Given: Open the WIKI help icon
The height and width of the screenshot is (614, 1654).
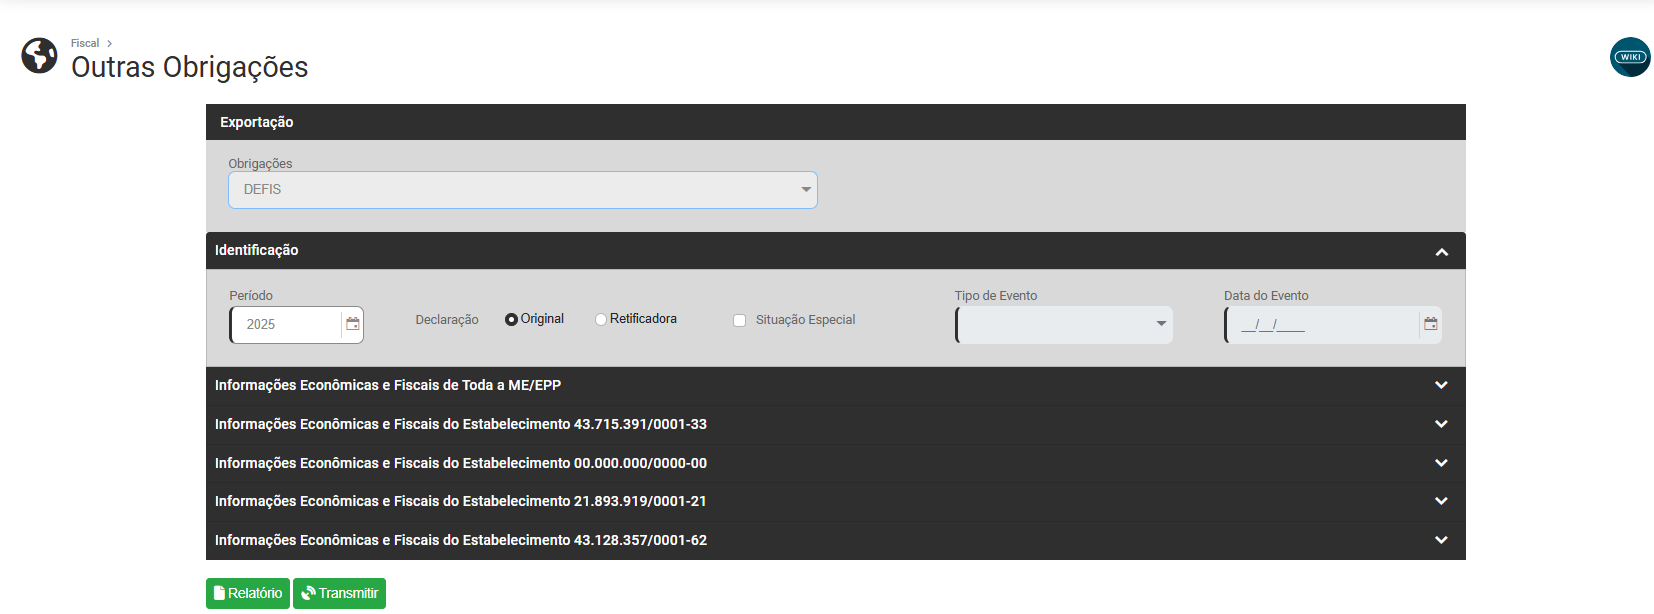Looking at the screenshot, I should 1629,57.
